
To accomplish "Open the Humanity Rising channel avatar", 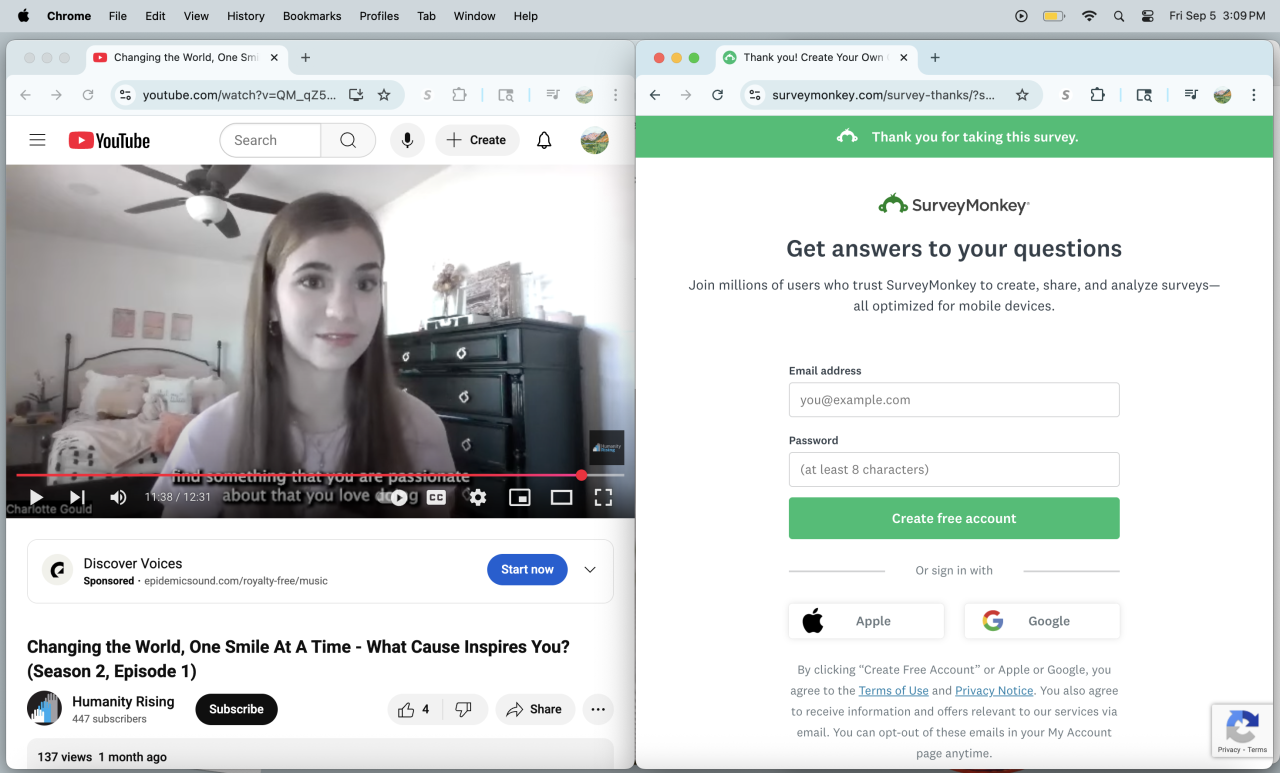I will 44,709.
